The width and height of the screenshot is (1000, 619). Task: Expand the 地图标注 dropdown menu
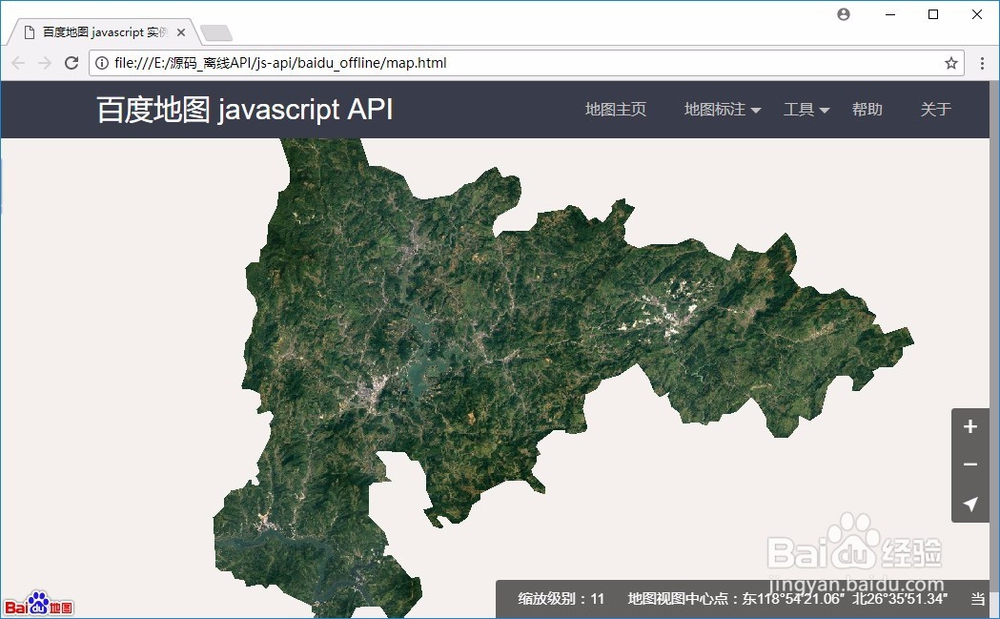pyautogui.click(x=722, y=109)
